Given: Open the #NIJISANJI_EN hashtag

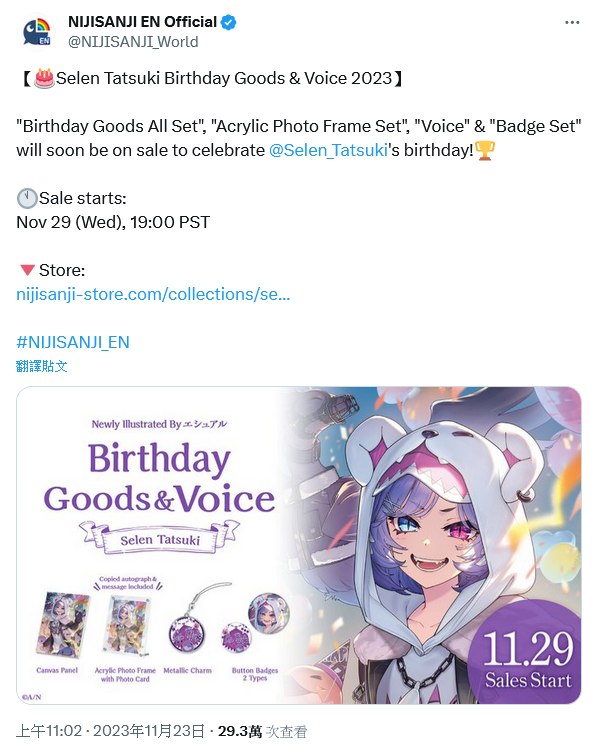Looking at the screenshot, I should point(73,342).
